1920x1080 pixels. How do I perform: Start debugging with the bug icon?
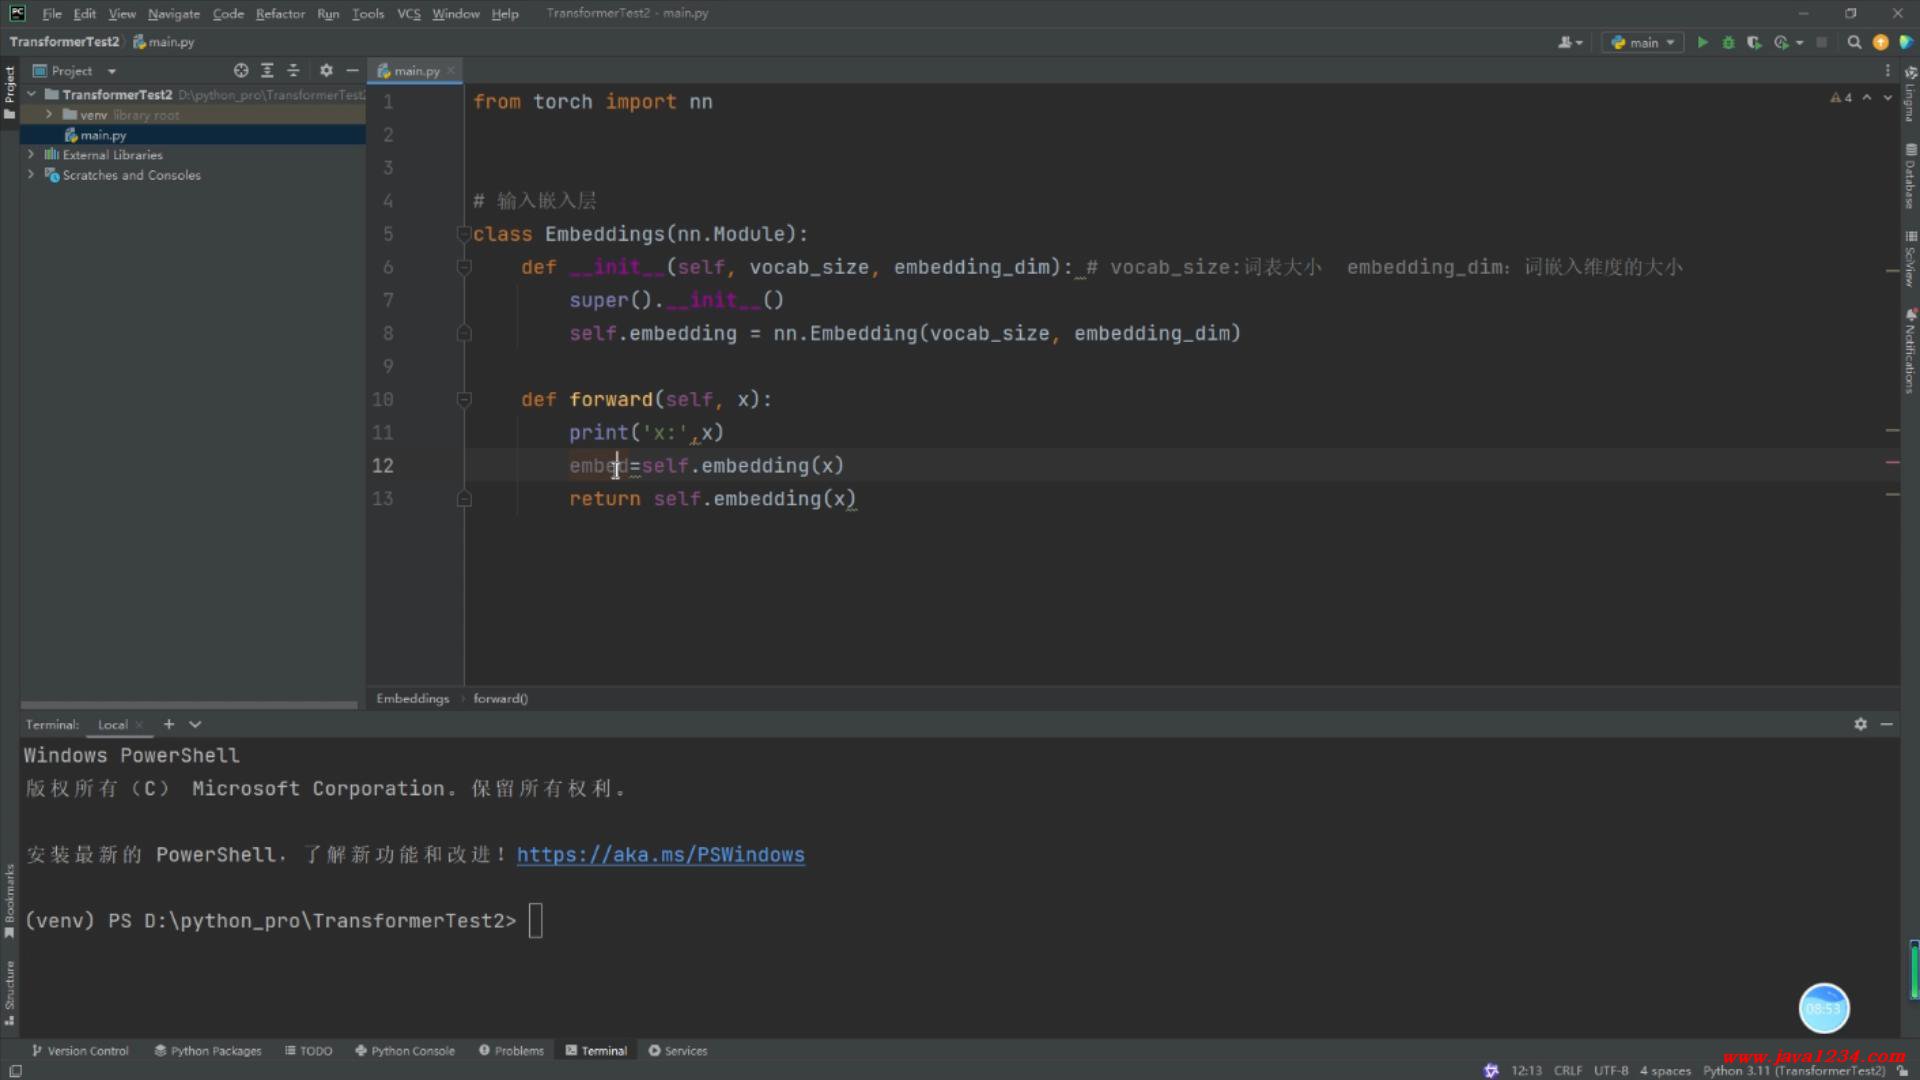1728,42
